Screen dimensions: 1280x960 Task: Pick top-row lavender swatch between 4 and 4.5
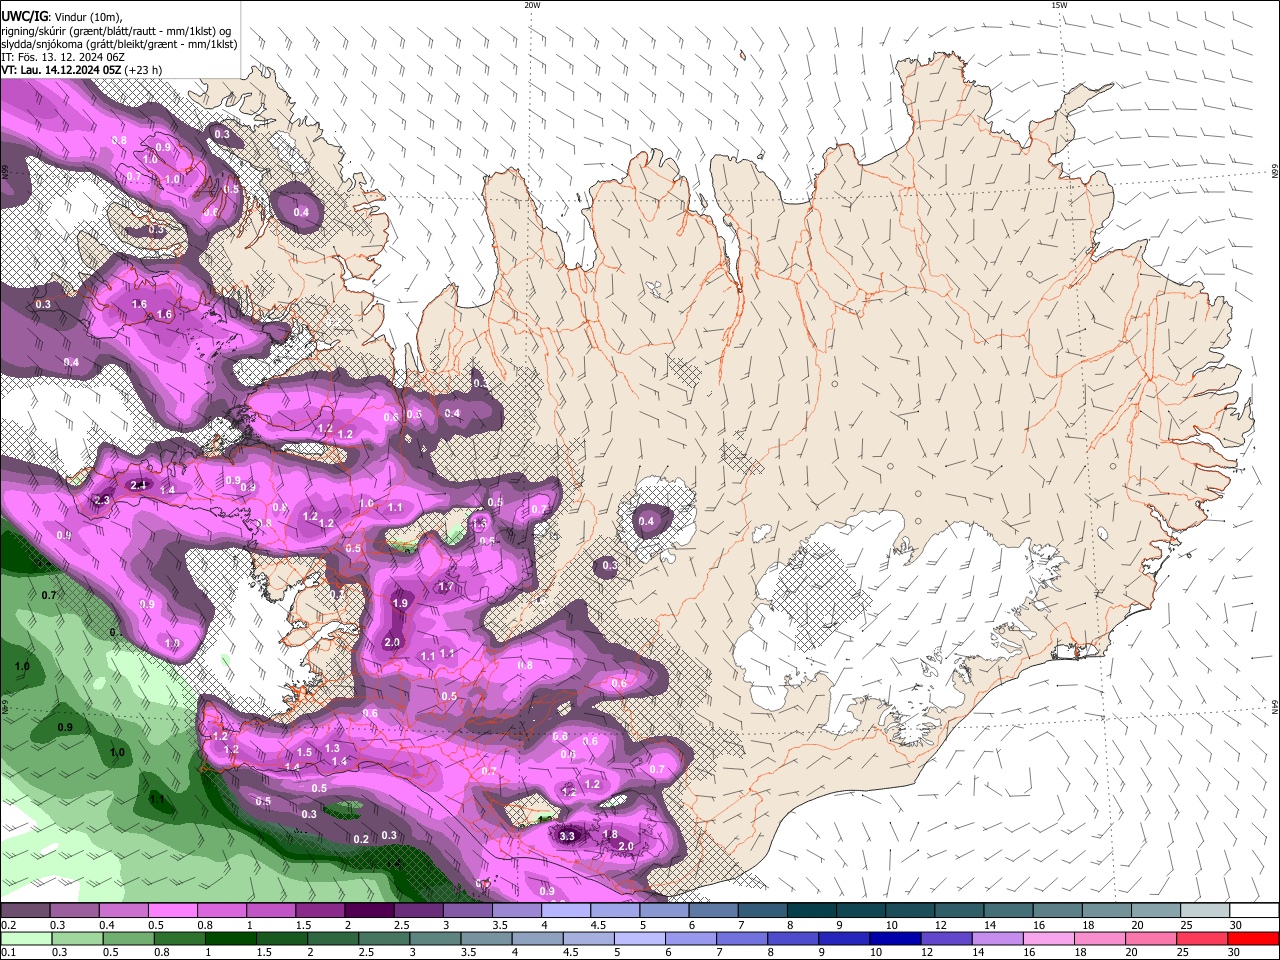click(565, 910)
